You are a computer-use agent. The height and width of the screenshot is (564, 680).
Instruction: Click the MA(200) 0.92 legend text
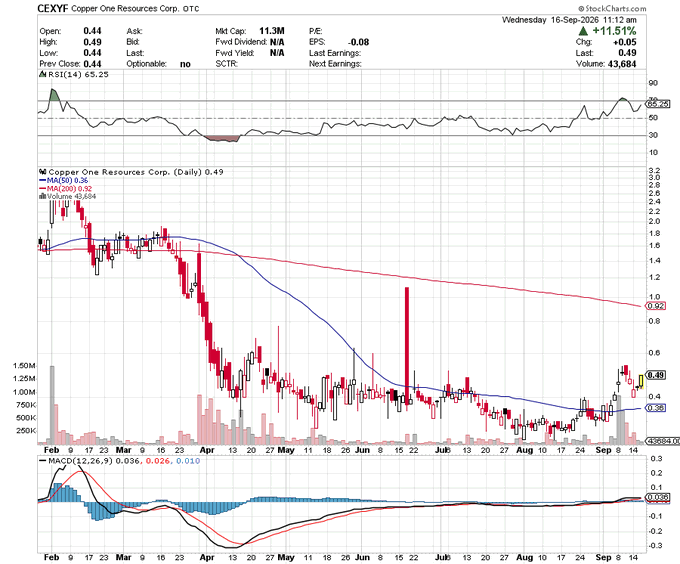click(69, 189)
